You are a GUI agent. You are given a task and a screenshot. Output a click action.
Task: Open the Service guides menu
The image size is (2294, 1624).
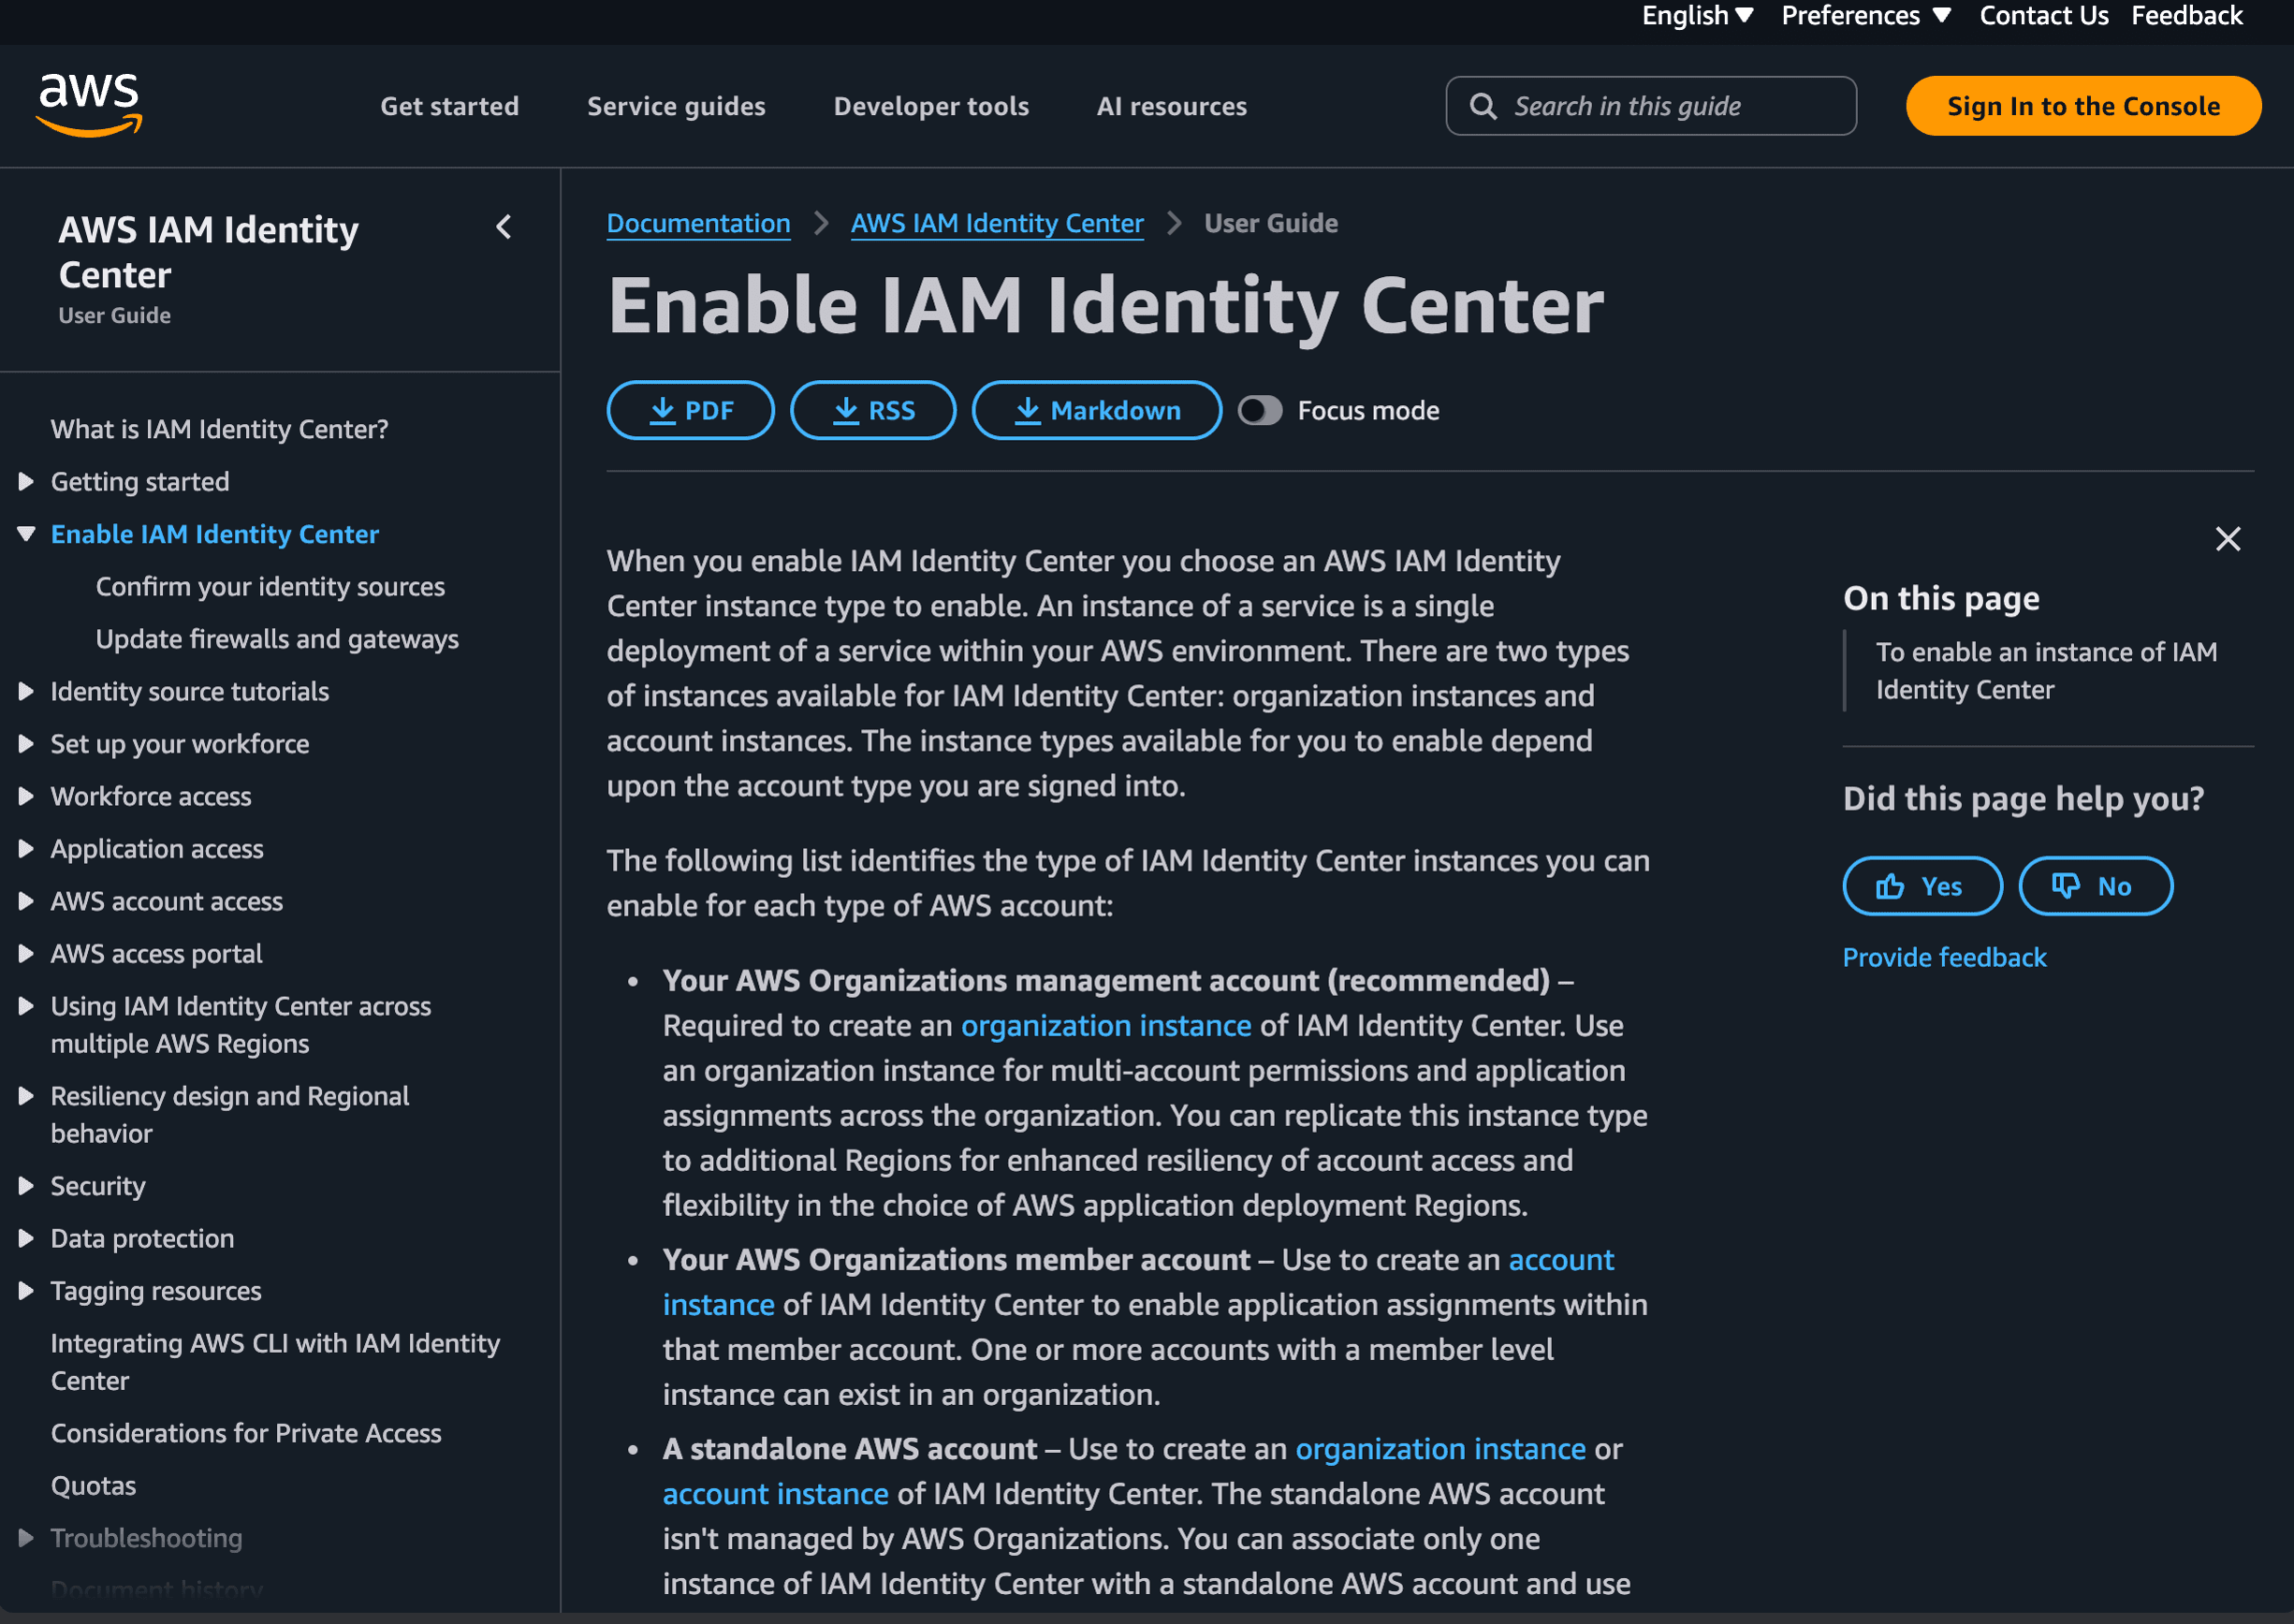pyautogui.click(x=676, y=106)
